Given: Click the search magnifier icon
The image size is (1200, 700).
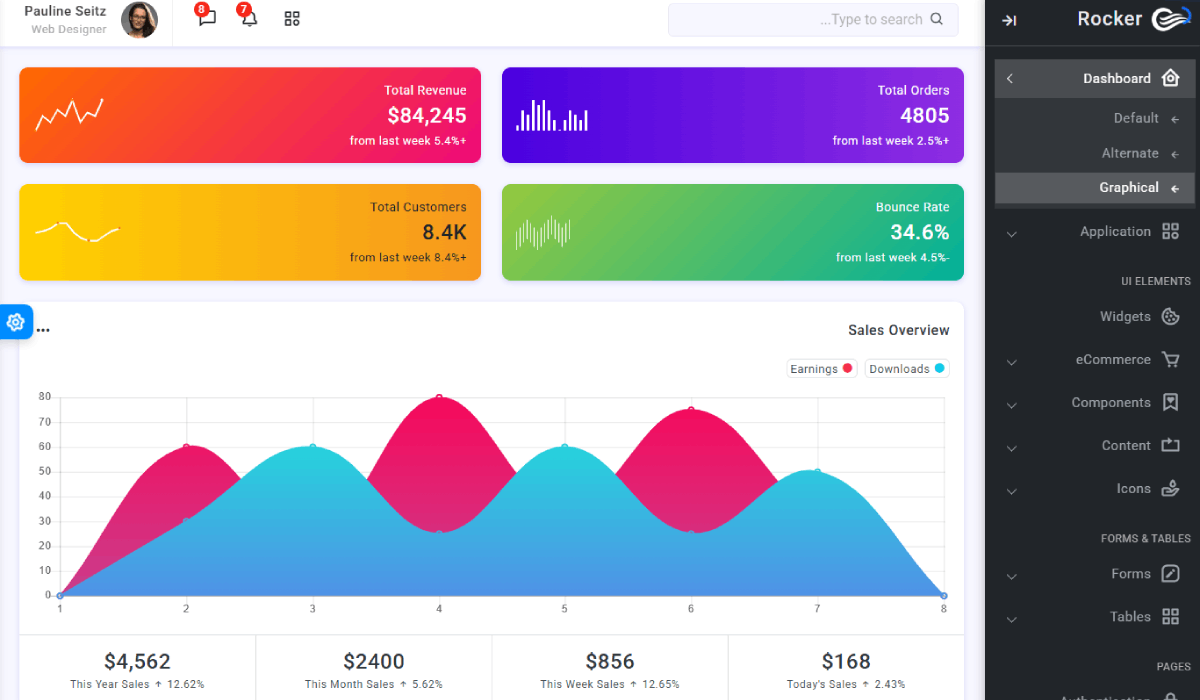Looking at the screenshot, I should tap(937, 19).
